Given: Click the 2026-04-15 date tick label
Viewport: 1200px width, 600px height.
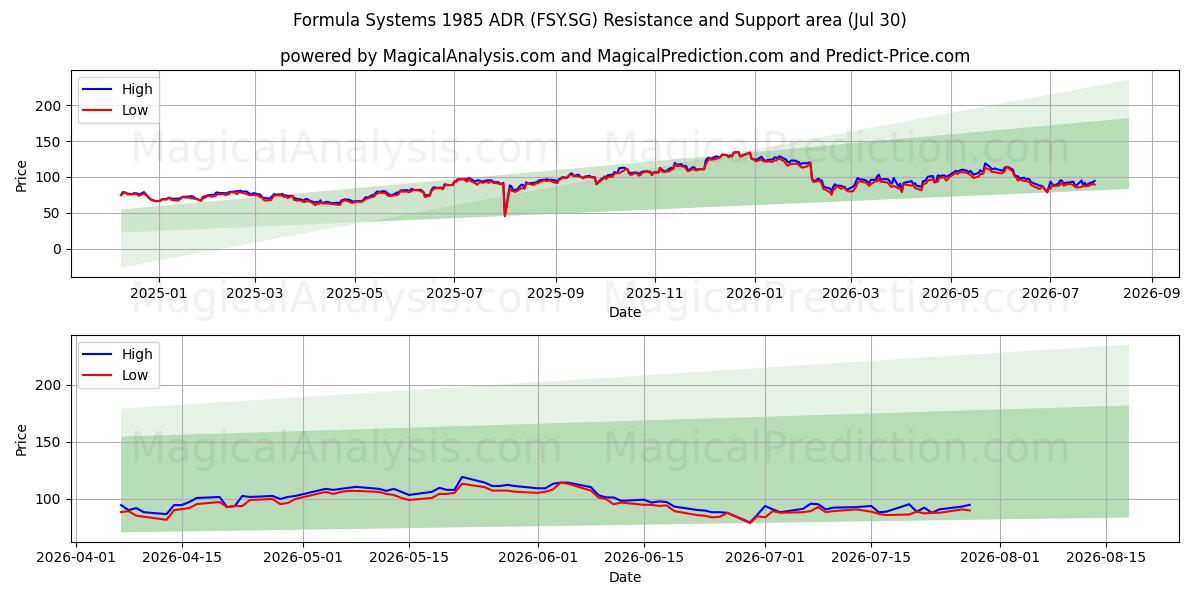Looking at the screenshot, I should point(182,557).
